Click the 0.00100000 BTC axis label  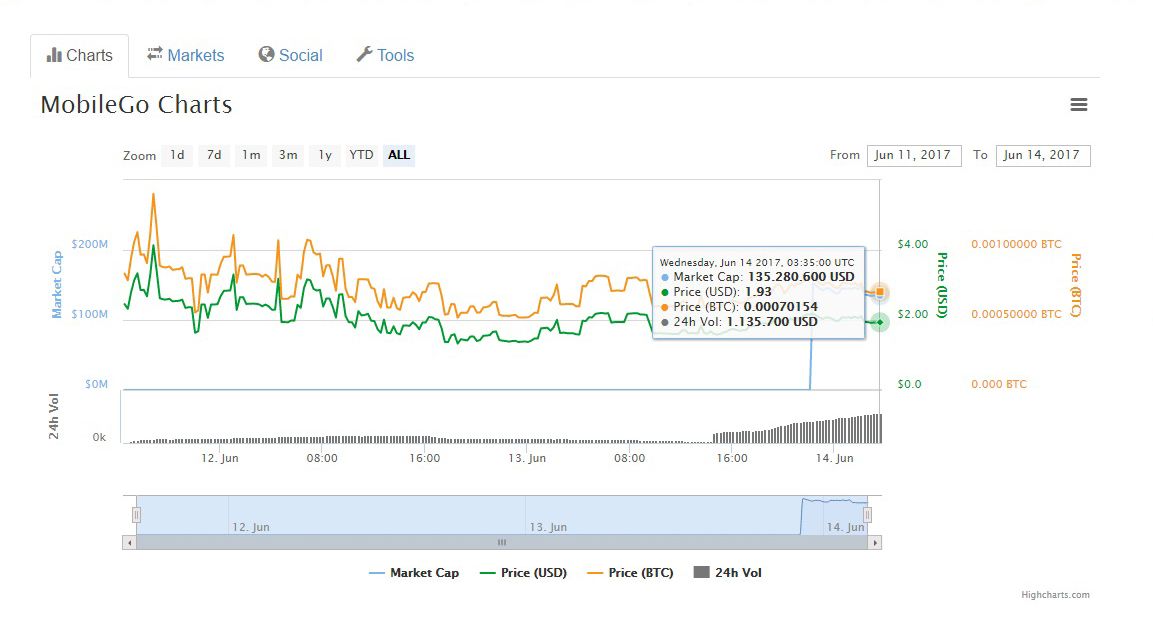click(x=1016, y=244)
